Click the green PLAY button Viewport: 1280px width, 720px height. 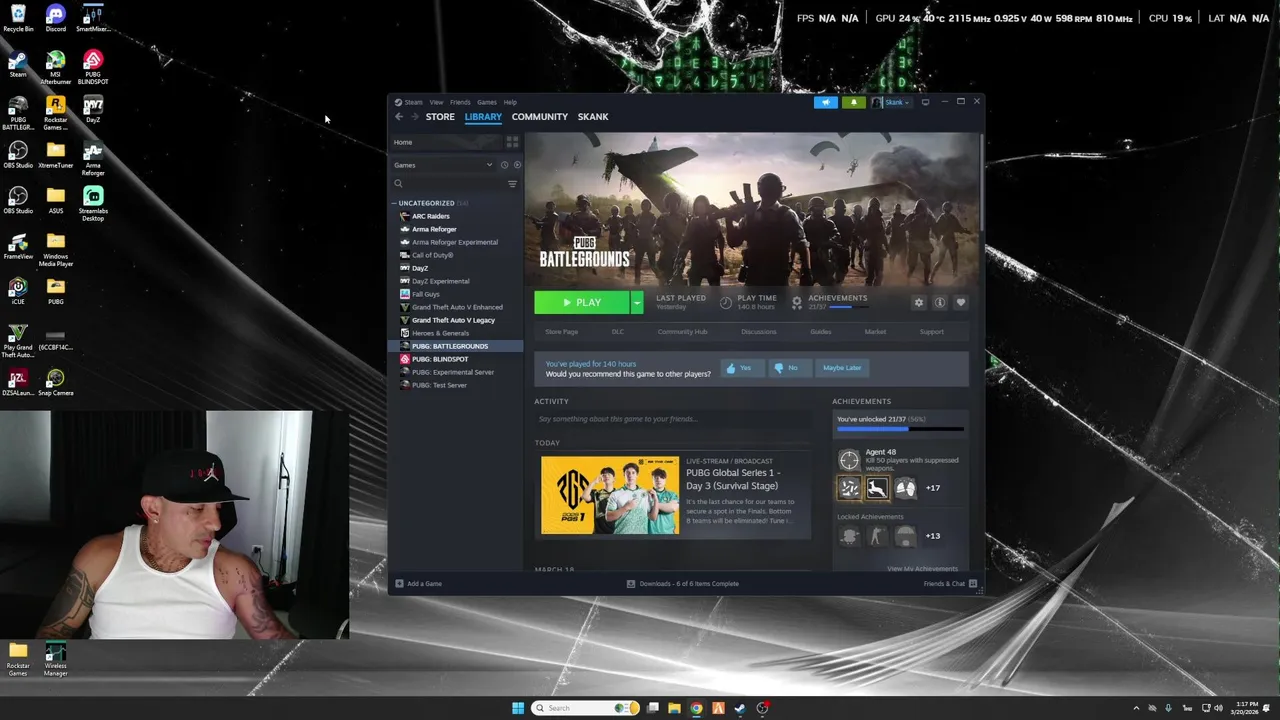(582, 302)
